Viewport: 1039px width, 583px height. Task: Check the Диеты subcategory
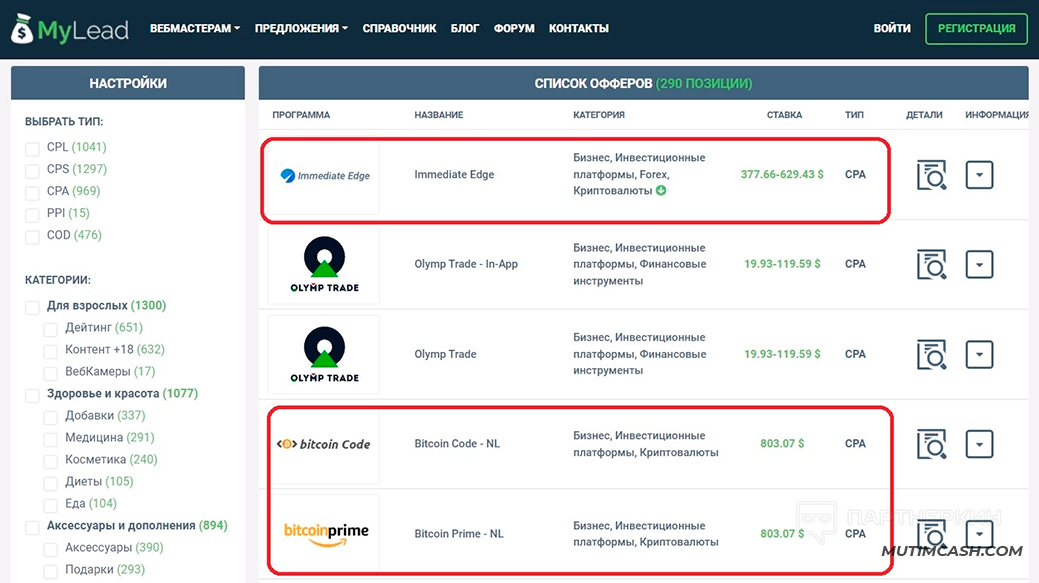[50, 482]
